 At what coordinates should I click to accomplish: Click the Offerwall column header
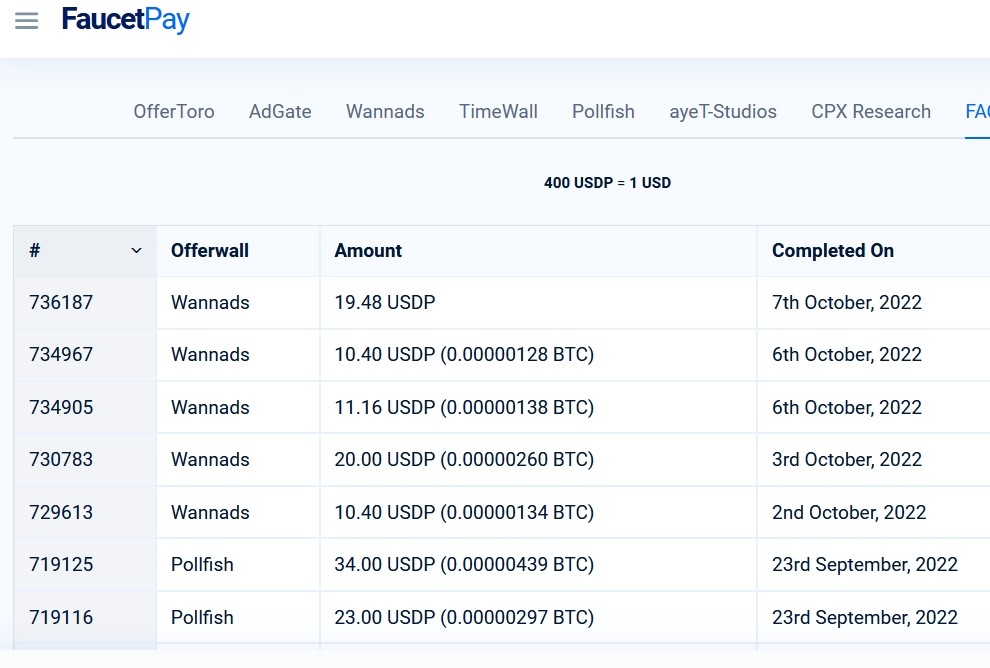point(210,251)
